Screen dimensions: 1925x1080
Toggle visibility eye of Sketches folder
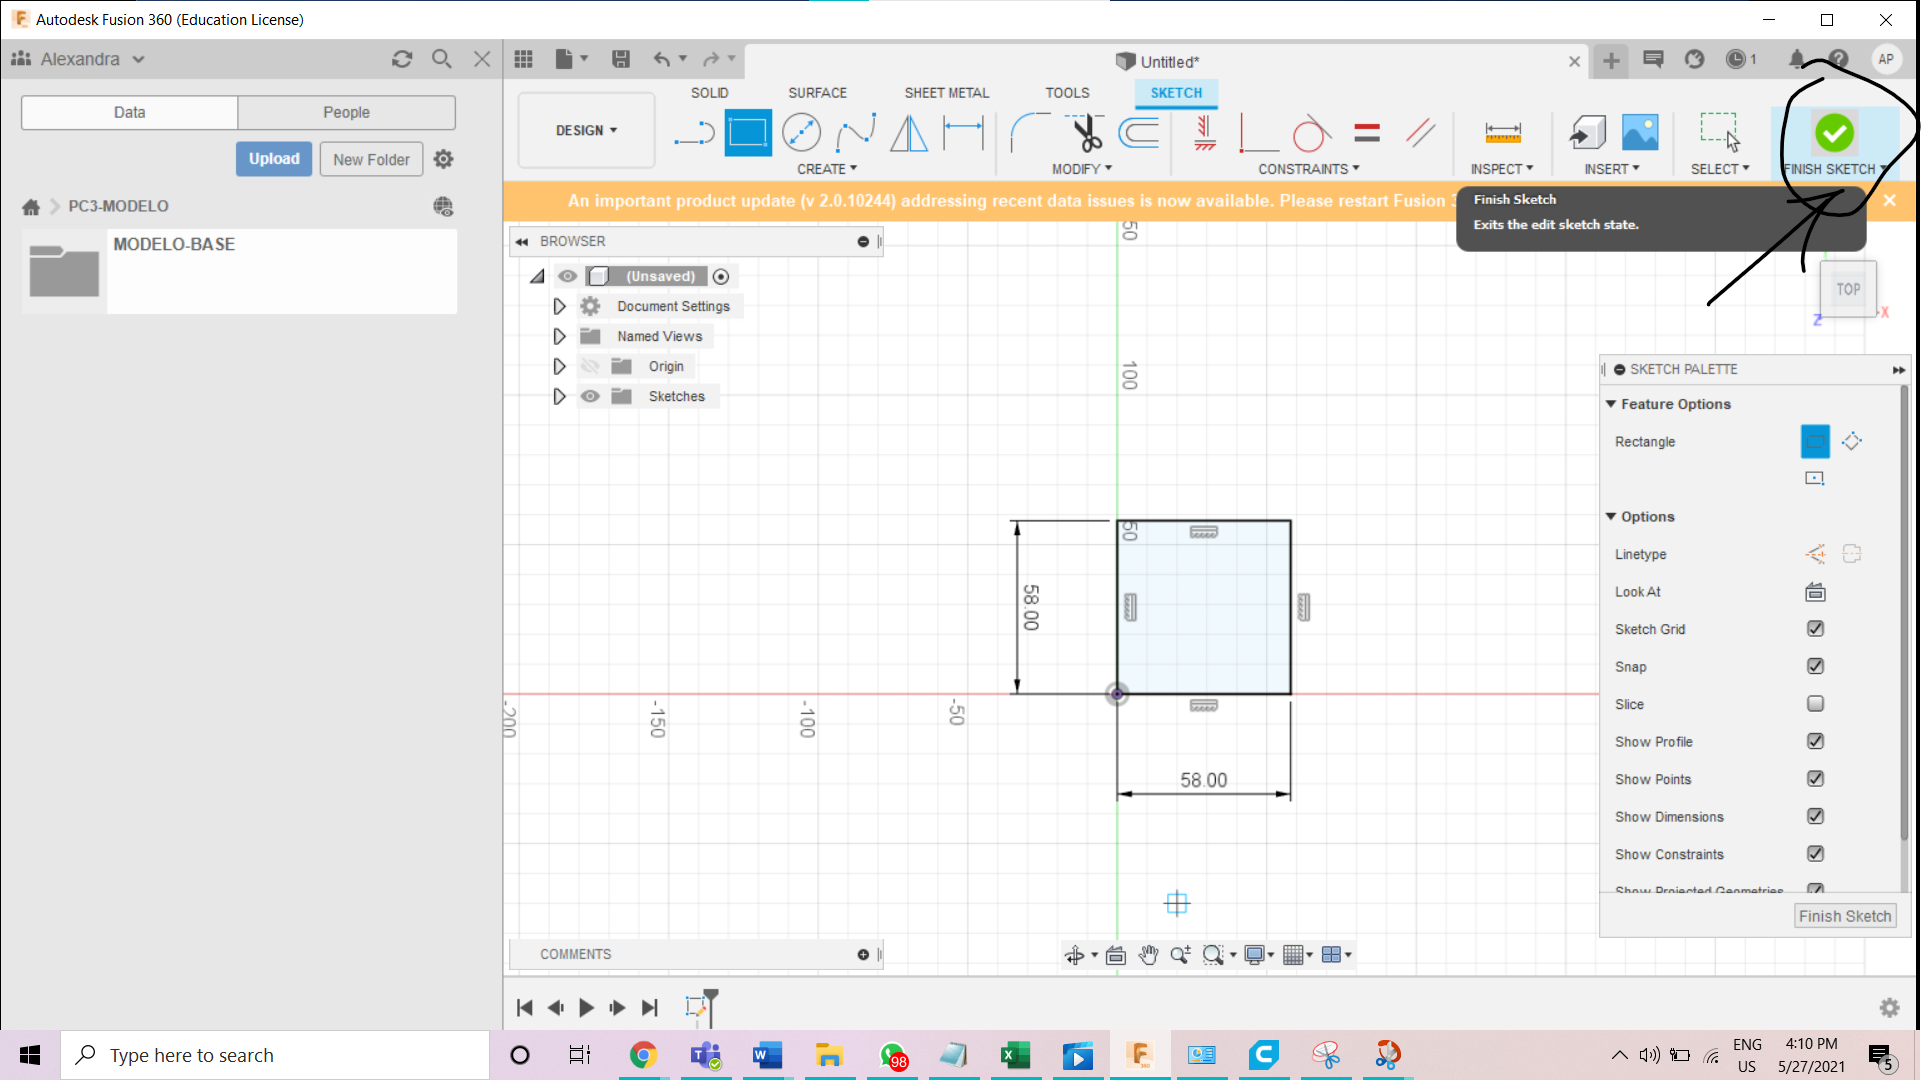coord(590,396)
